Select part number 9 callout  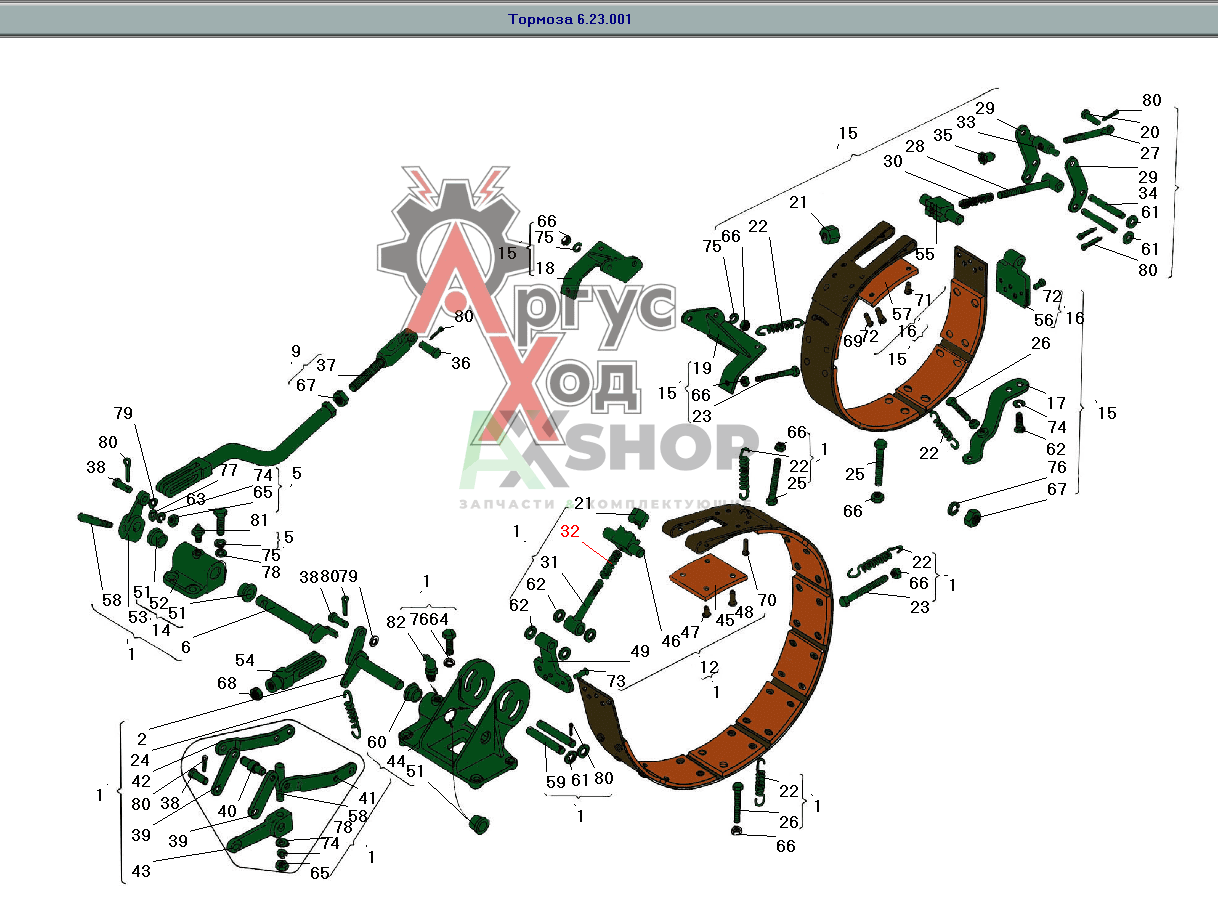(295, 350)
